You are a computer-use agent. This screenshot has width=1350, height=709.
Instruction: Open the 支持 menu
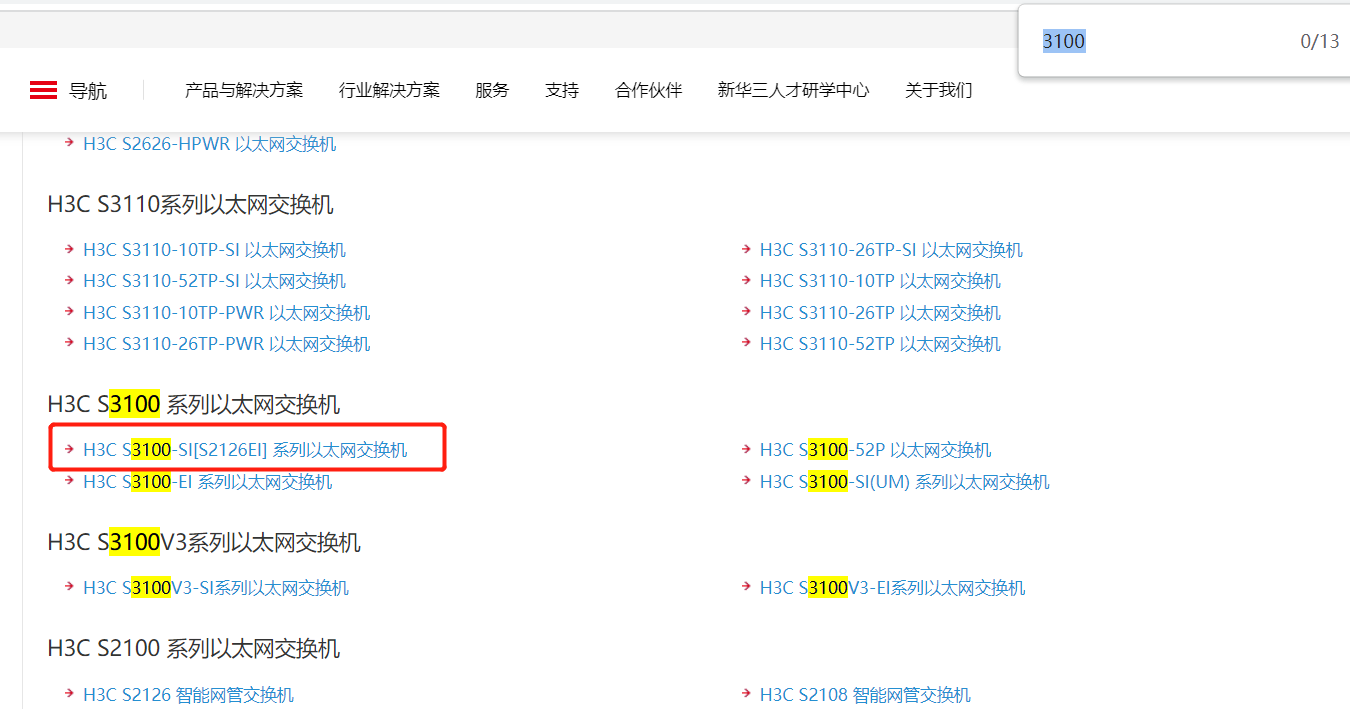tap(562, 90)
